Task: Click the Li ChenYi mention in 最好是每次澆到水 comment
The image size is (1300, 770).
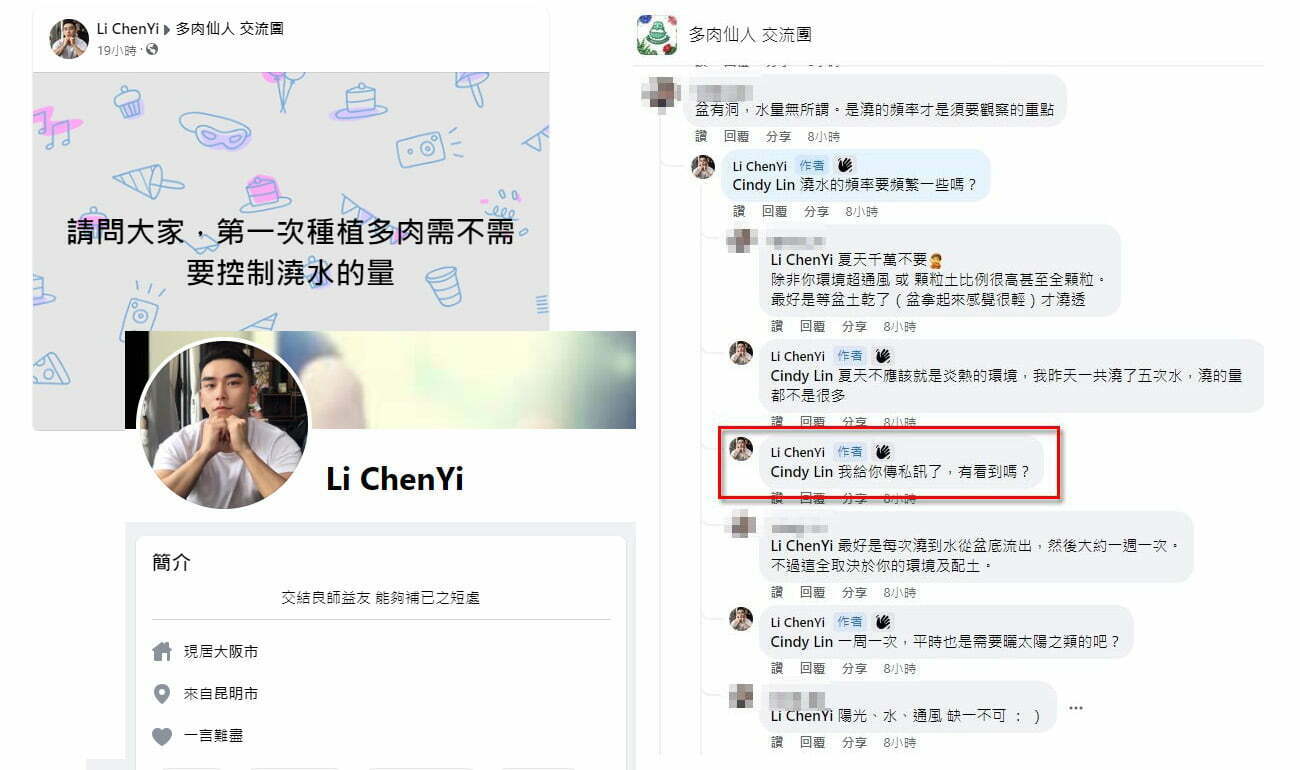Action: pos(802,546)
